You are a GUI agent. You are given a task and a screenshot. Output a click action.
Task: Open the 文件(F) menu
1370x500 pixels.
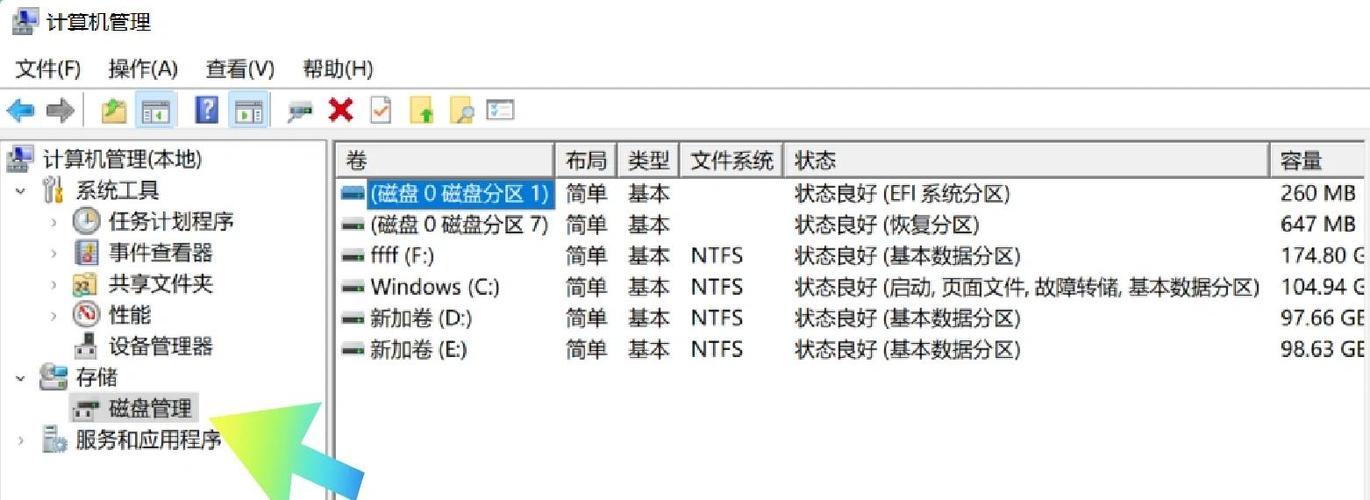(48, 69)
